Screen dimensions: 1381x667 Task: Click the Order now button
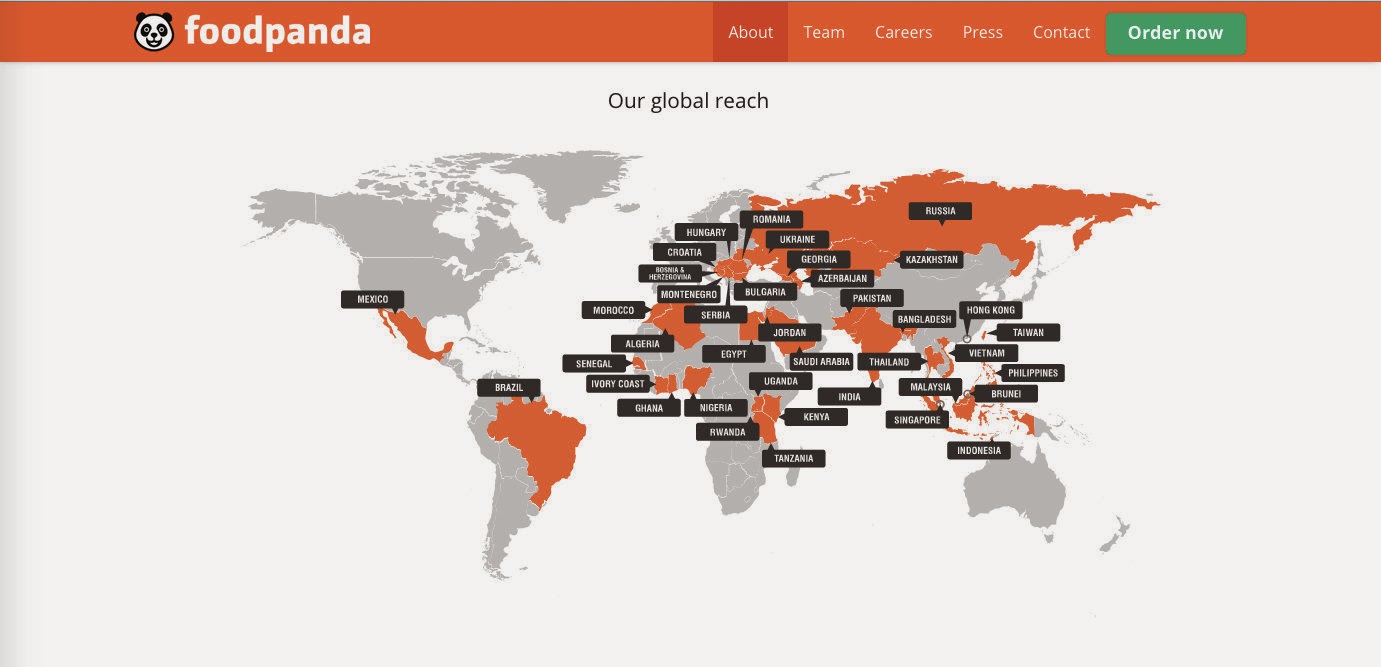click(x=1175, y=32)
